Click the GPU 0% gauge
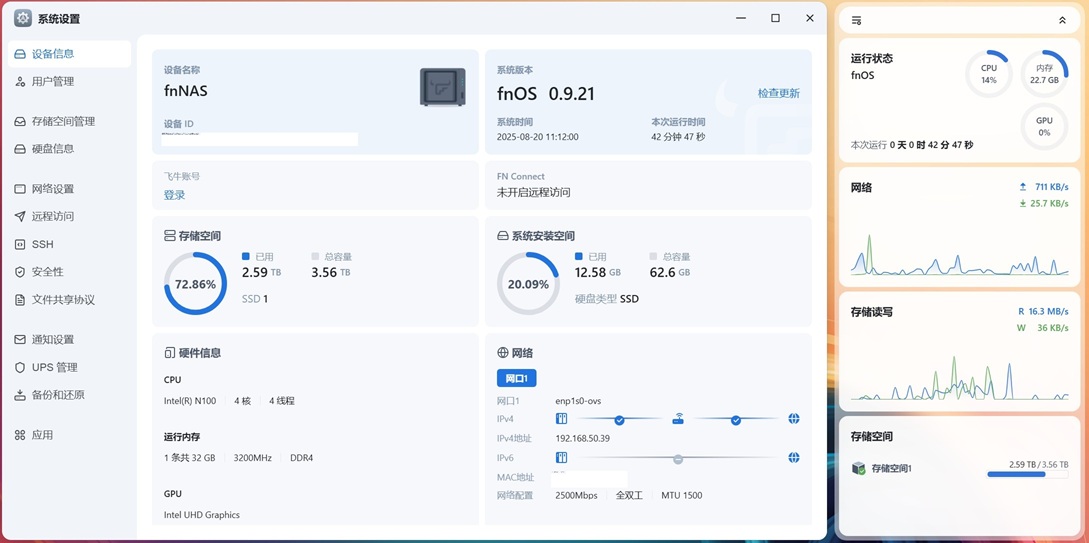 [1044, 126]
